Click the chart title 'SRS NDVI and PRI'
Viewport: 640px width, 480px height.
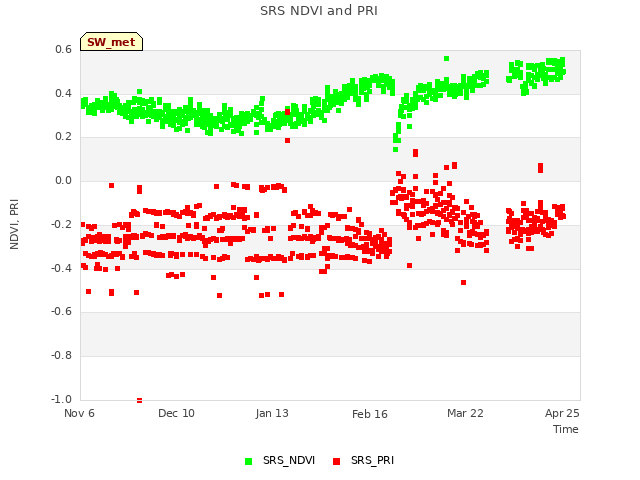click(x=319, y=11)
